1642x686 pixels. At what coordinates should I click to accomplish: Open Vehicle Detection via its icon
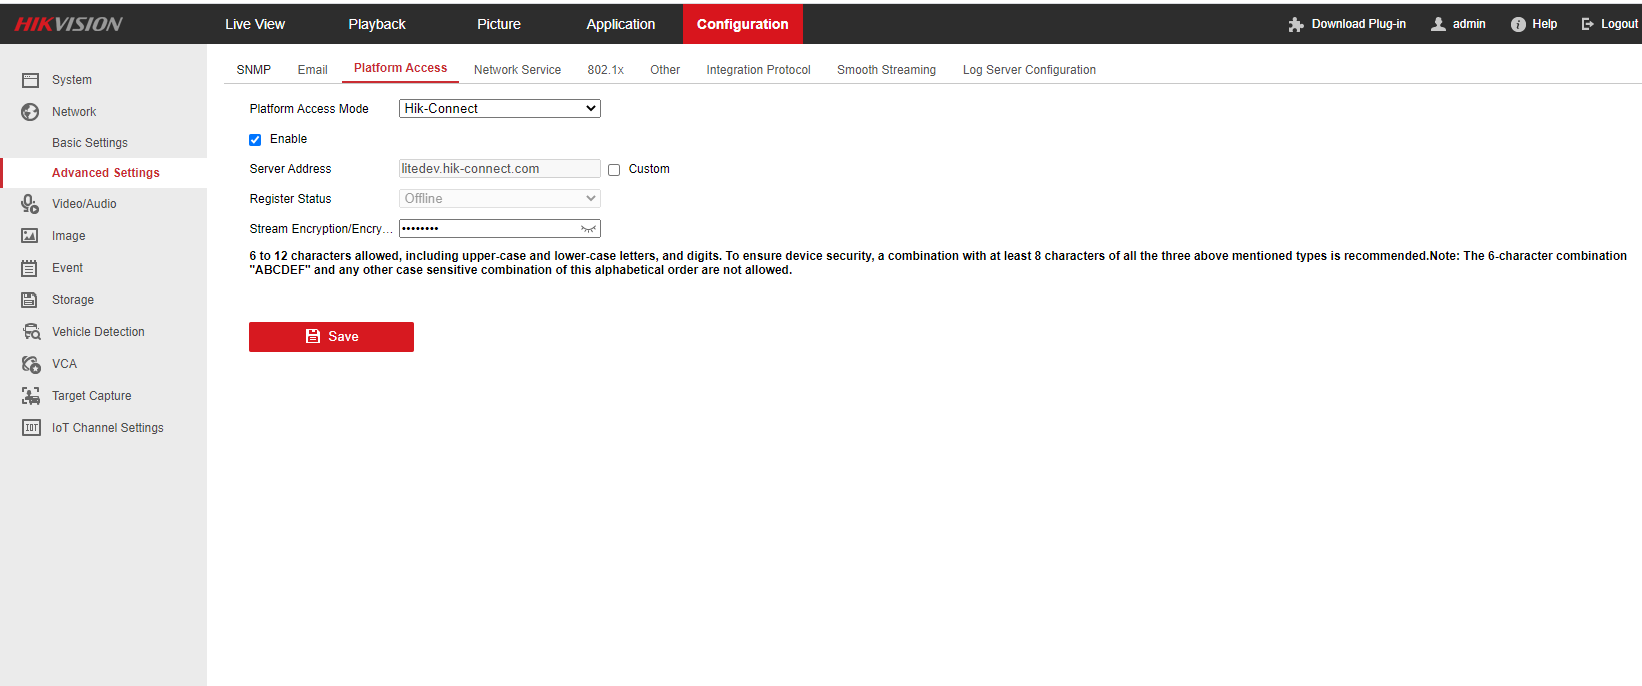pyautogui.click(x=31, y=332)
